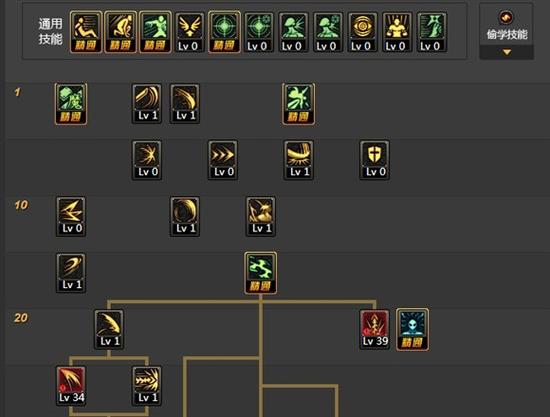Select the sitting figure mastered general skill

tap(86, 32)
